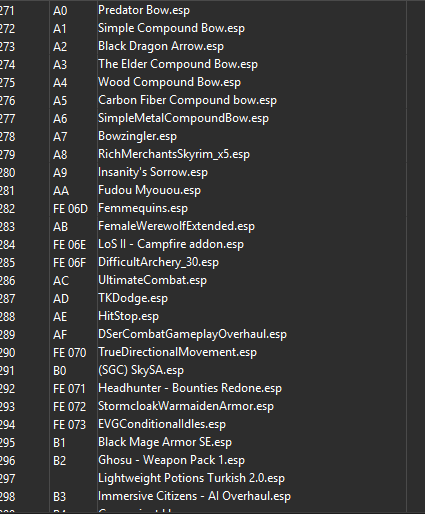425x514 pixels.
Task: Click mod index A1 cell
Action: (x=60, y=29)
